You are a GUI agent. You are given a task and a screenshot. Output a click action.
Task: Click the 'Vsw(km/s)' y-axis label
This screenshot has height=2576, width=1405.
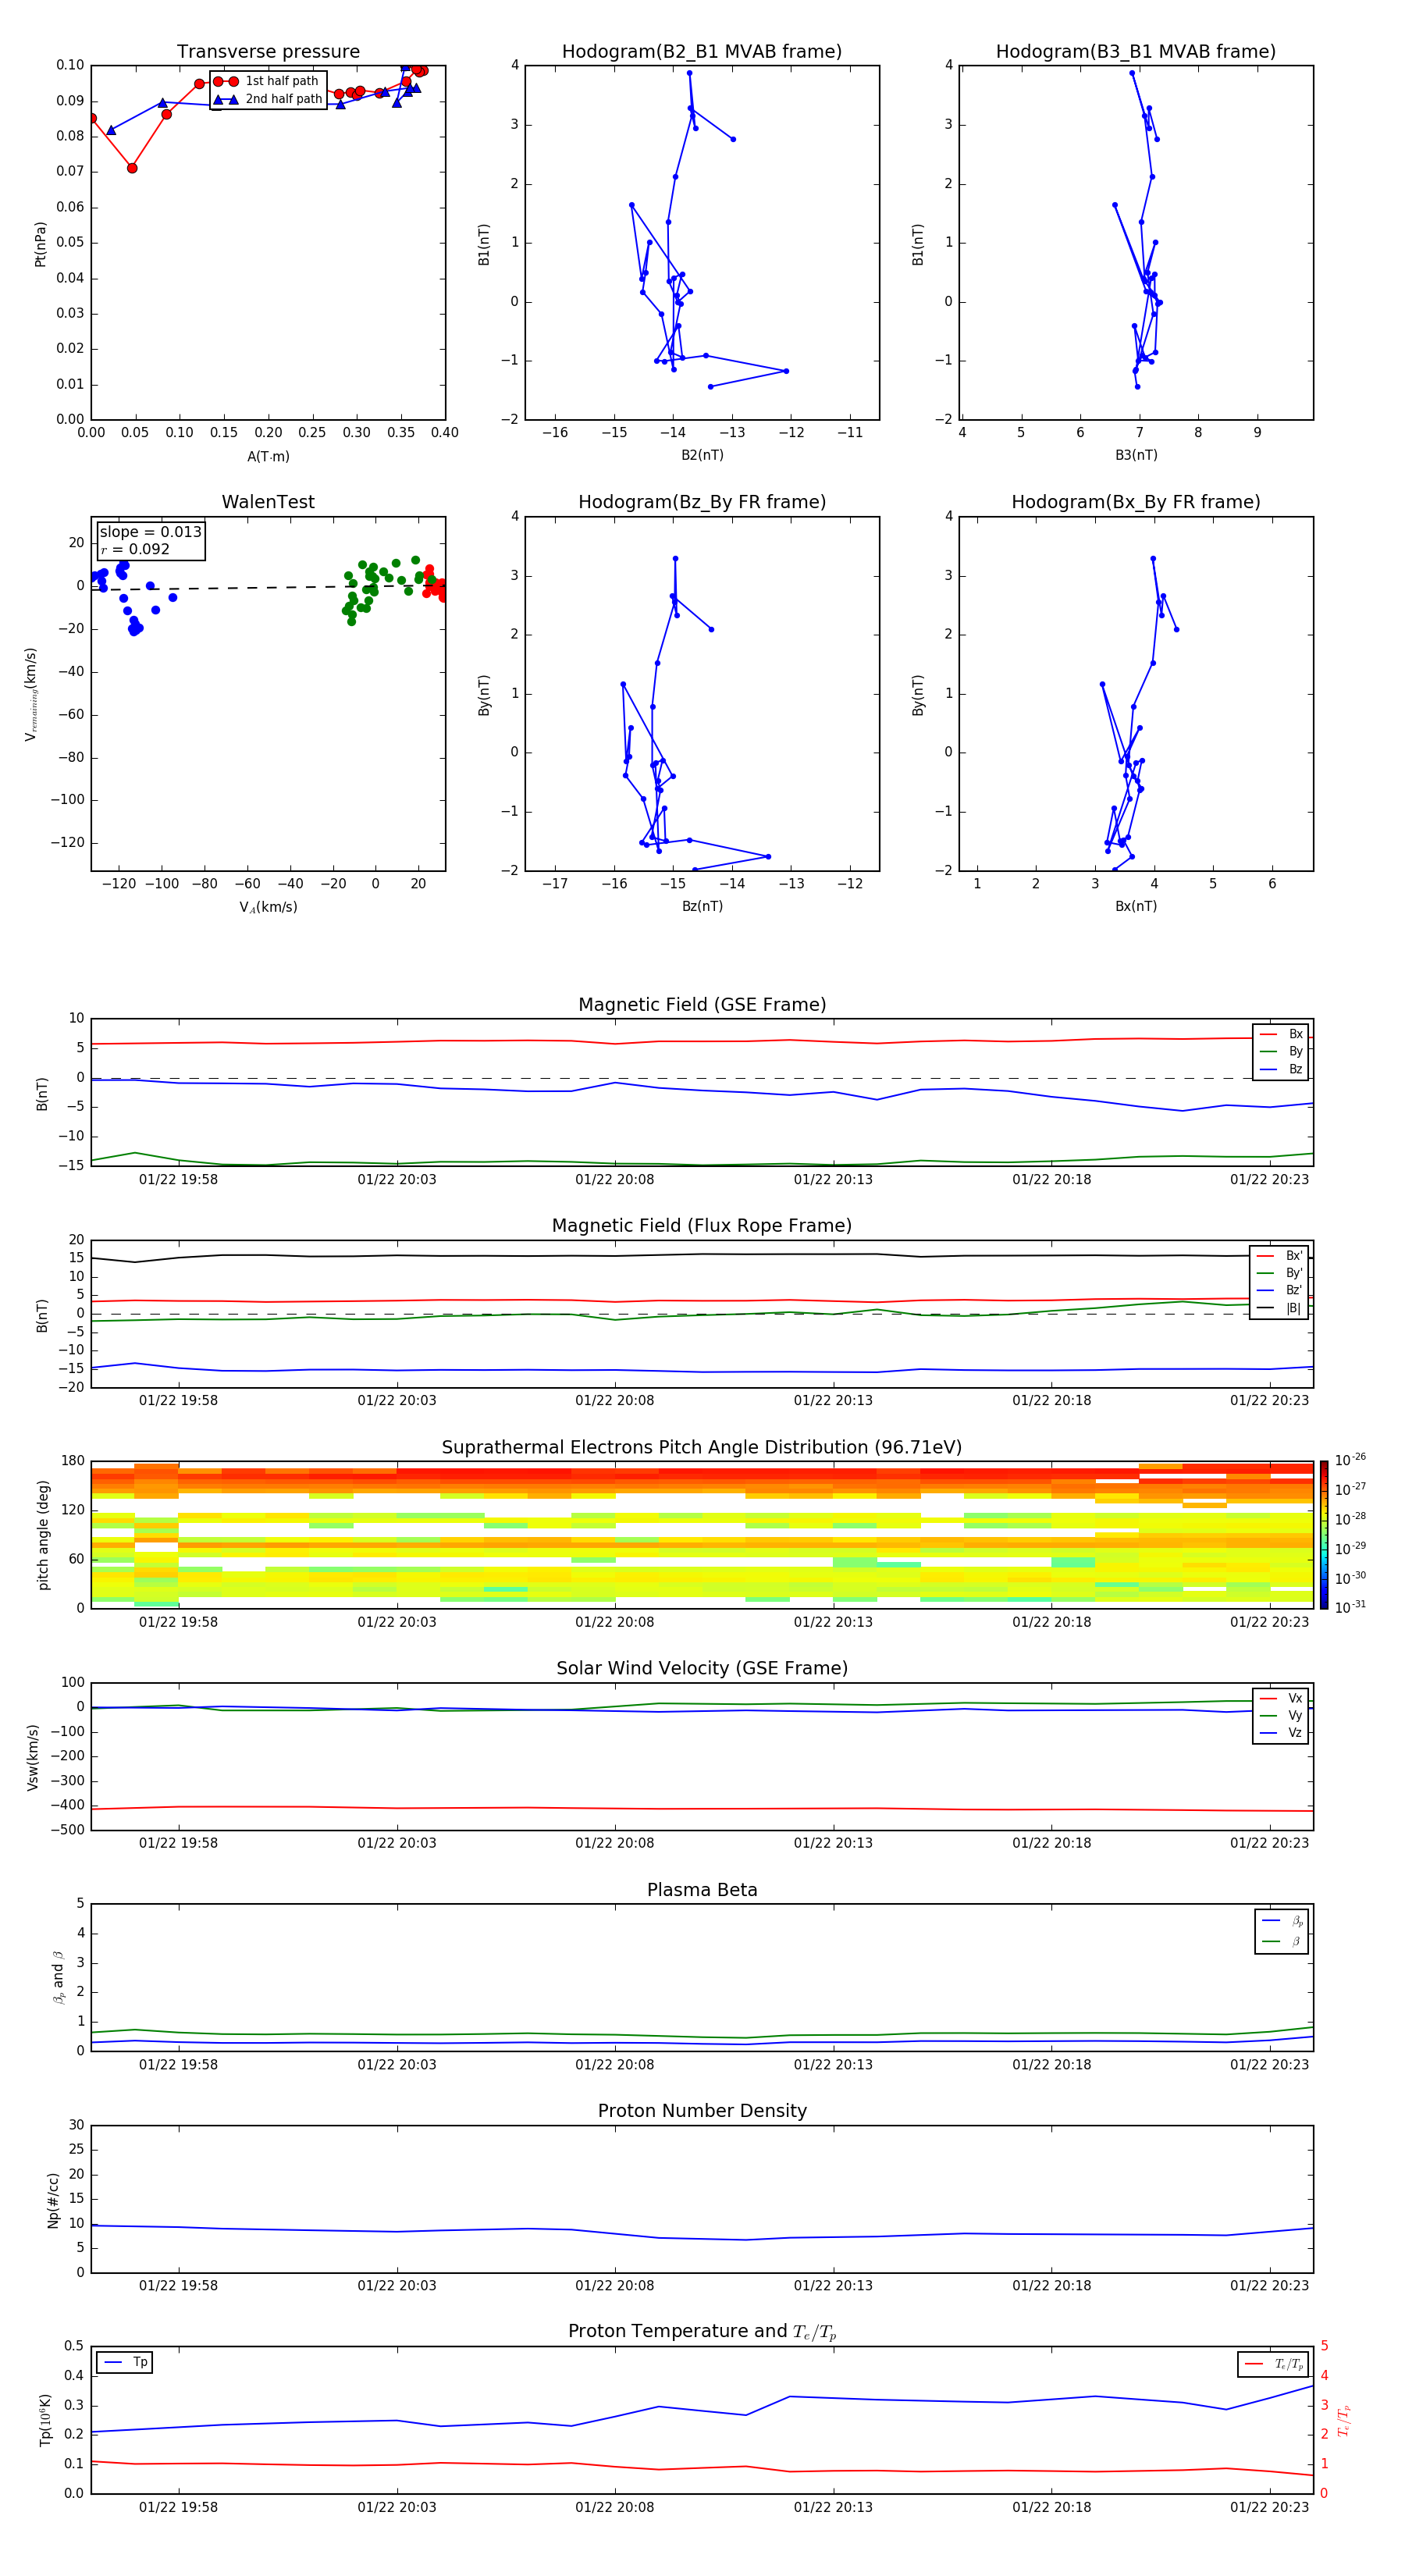click(x=33, y=1757)
